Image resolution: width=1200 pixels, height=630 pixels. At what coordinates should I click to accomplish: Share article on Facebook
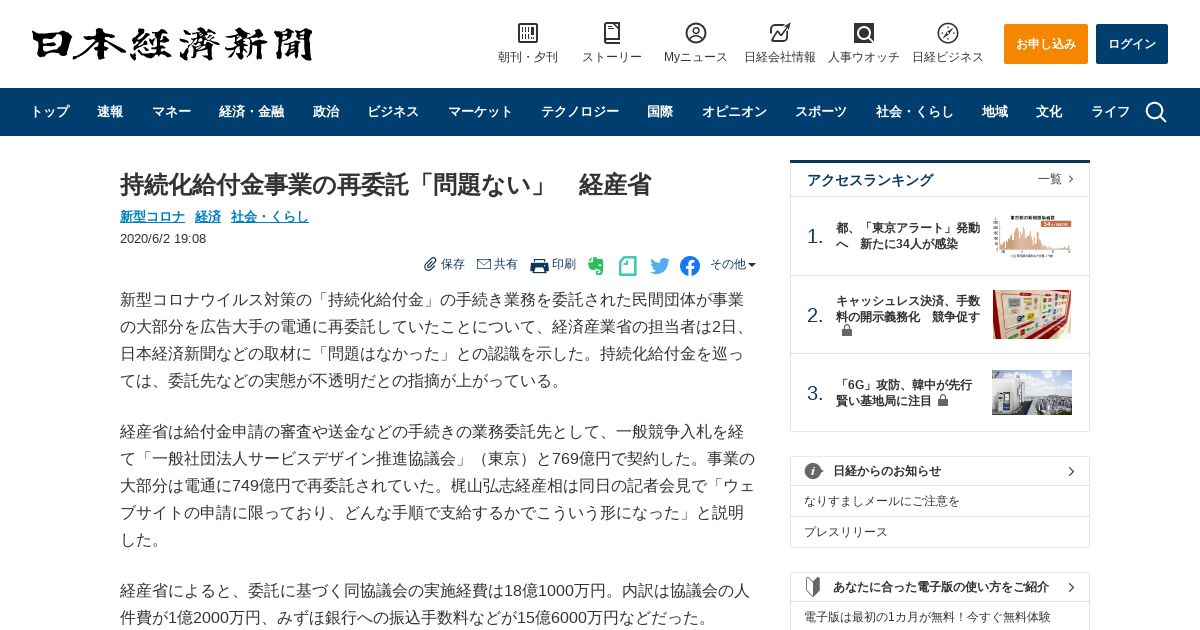(x=690, y=266)
